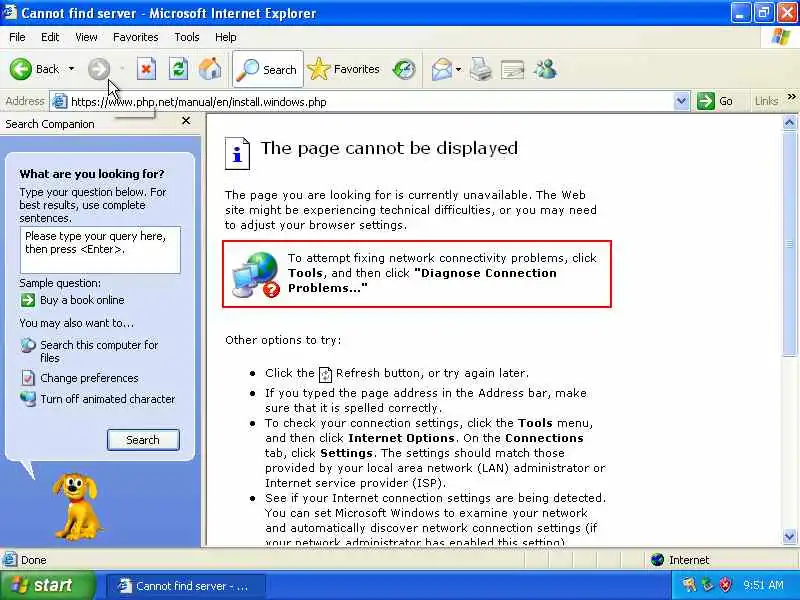Click the 9:51 AM system clock
The width and height of the screenshot is (800, 600).
click(x=763, y=585)
